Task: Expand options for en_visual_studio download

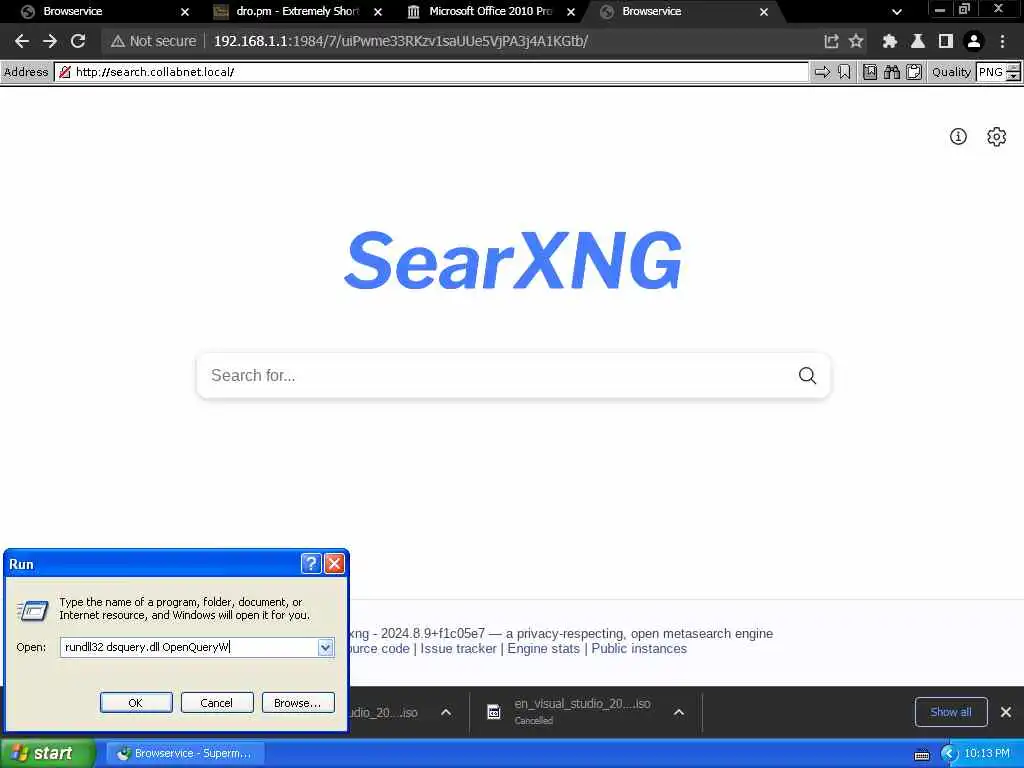Action: 679,712
